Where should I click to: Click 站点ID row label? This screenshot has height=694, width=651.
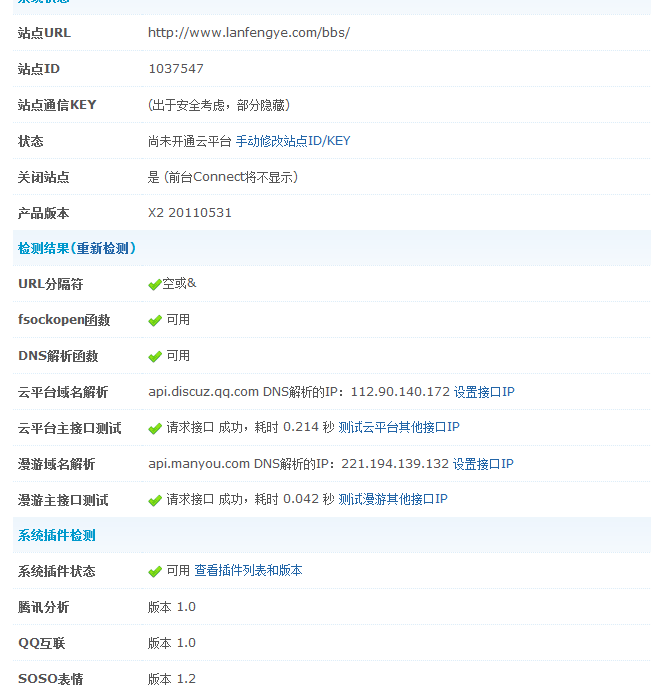coord(39,69)
